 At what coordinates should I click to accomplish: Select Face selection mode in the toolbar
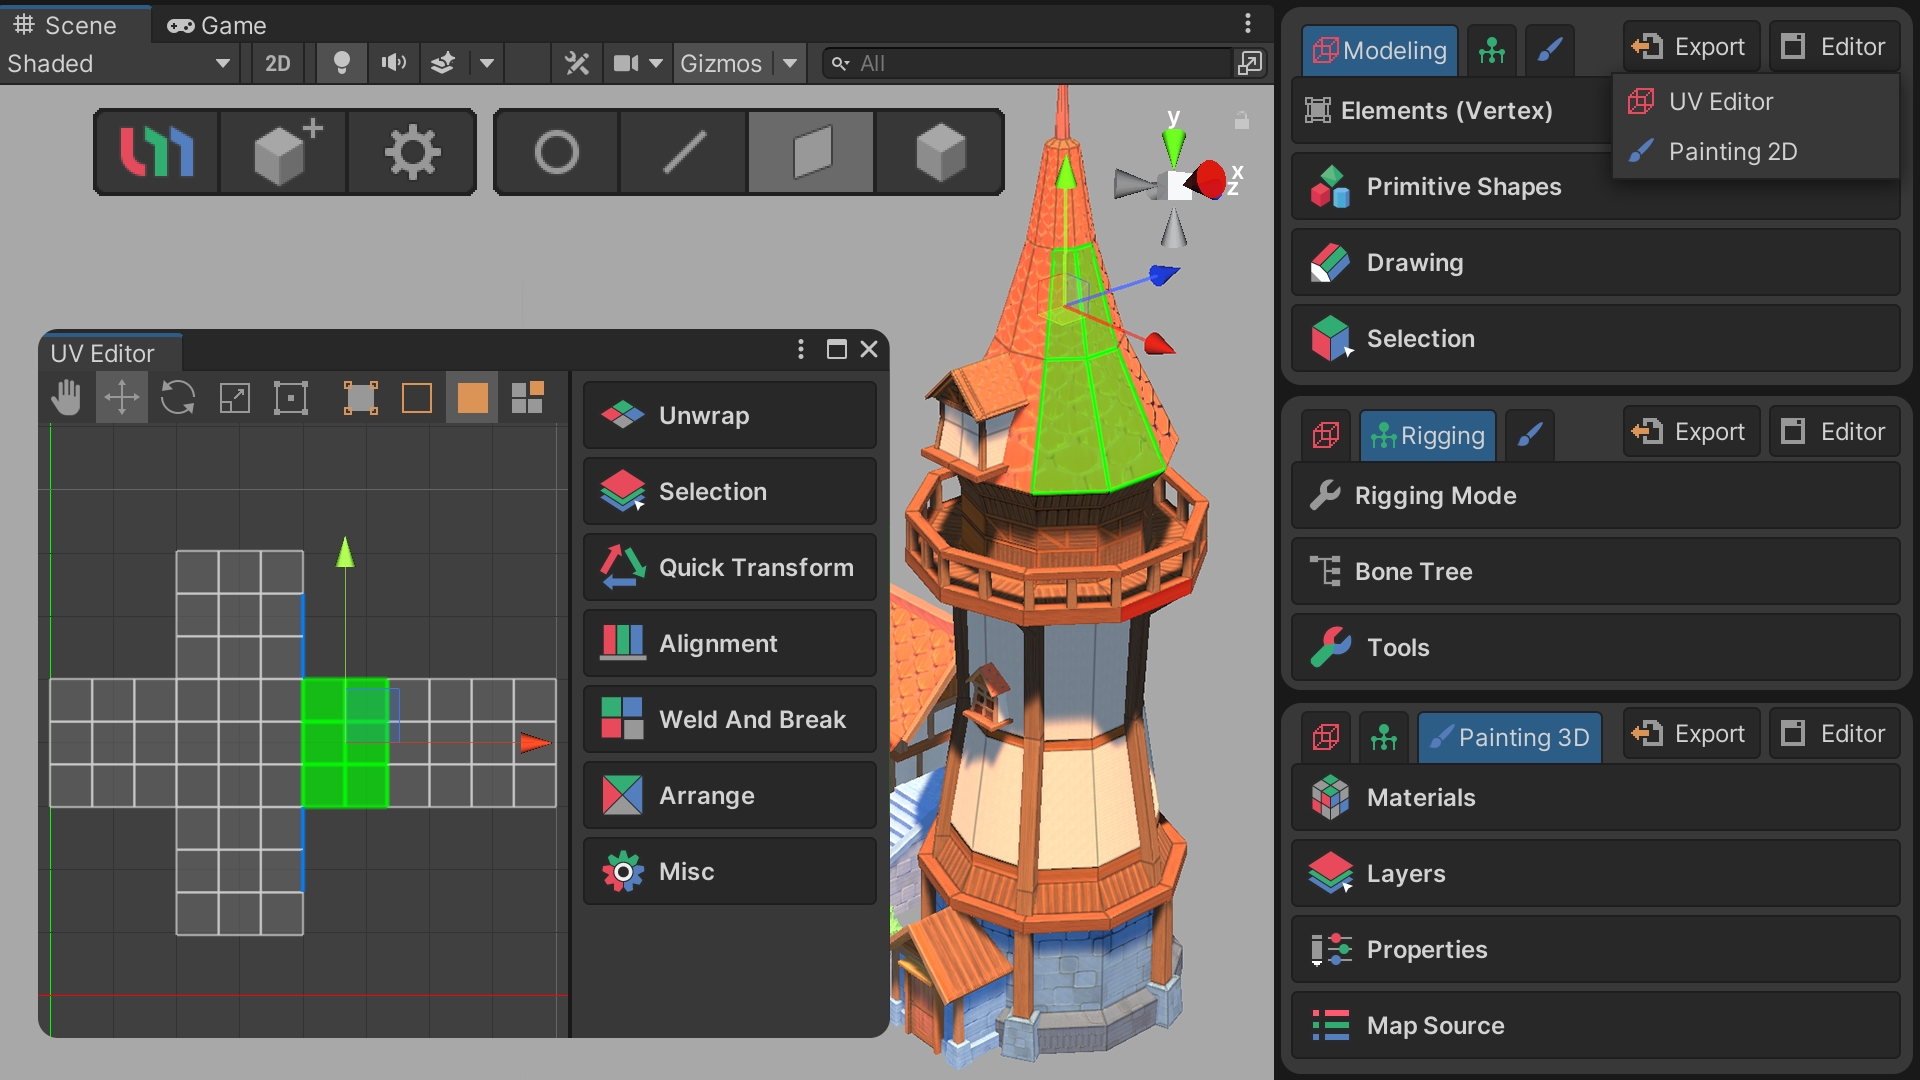(x=810, y=151)
